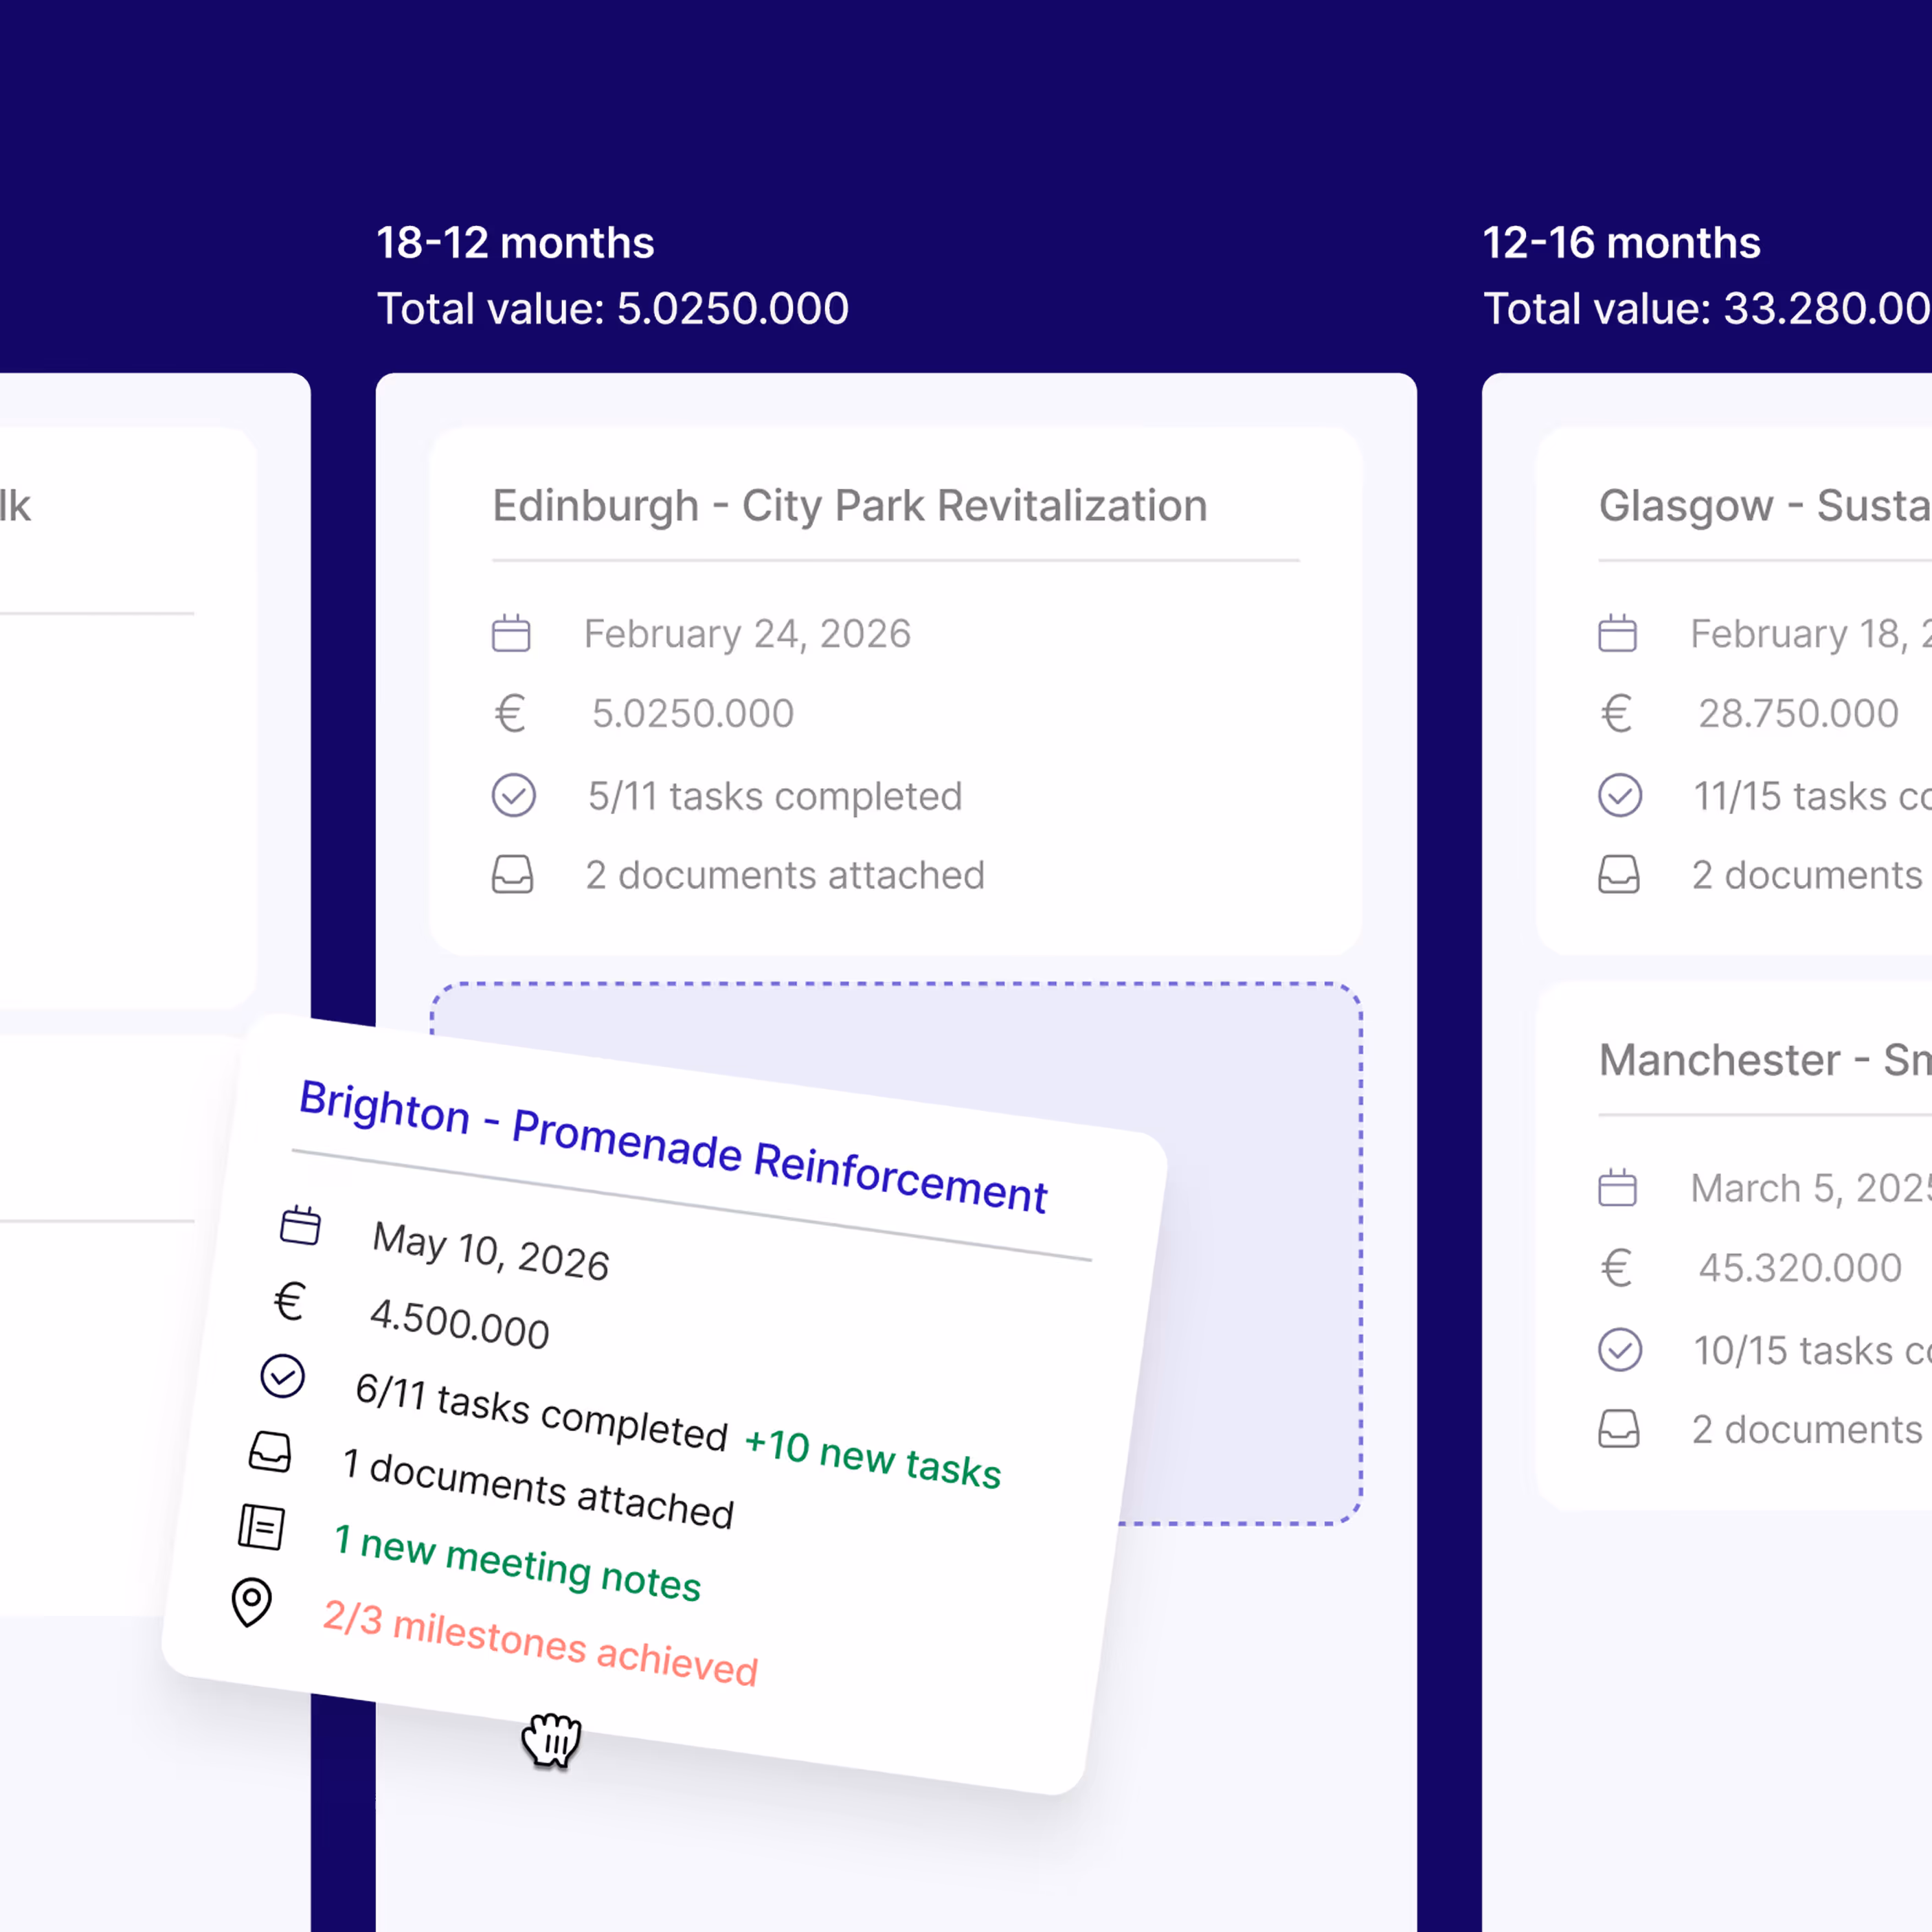Image resolution: width=1932 pixels, height=1932 pixels.
Task: Click '2/3 milestones achieved' text
Action: [x=540, y=1643]
